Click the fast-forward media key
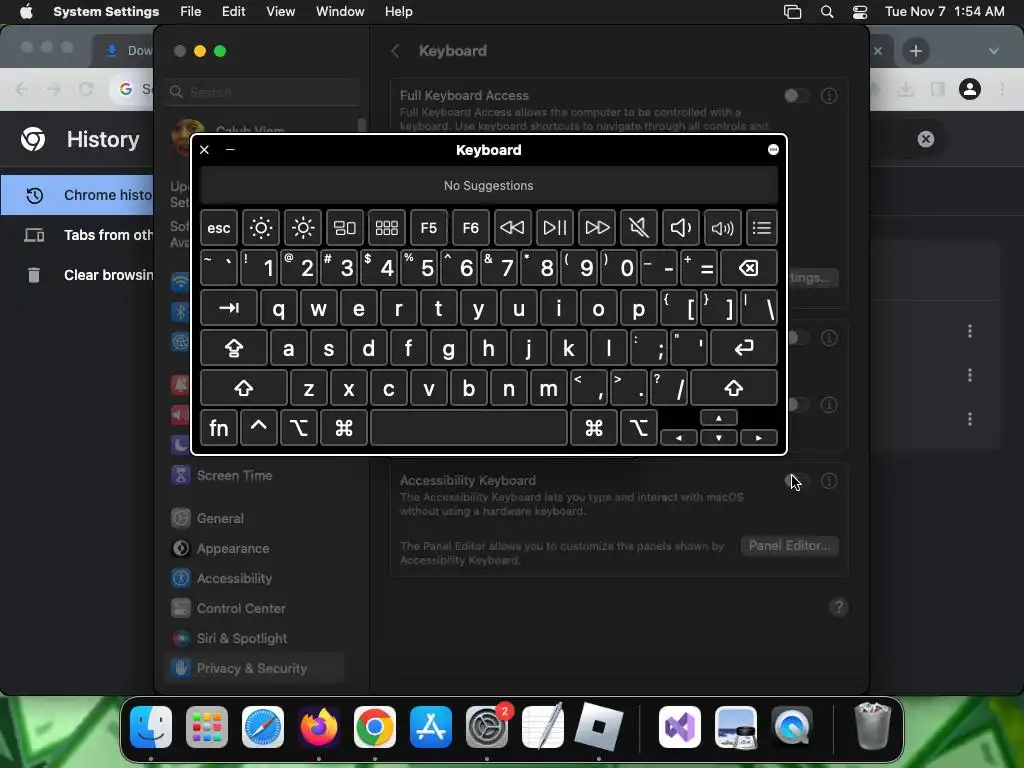 (597, 228)
